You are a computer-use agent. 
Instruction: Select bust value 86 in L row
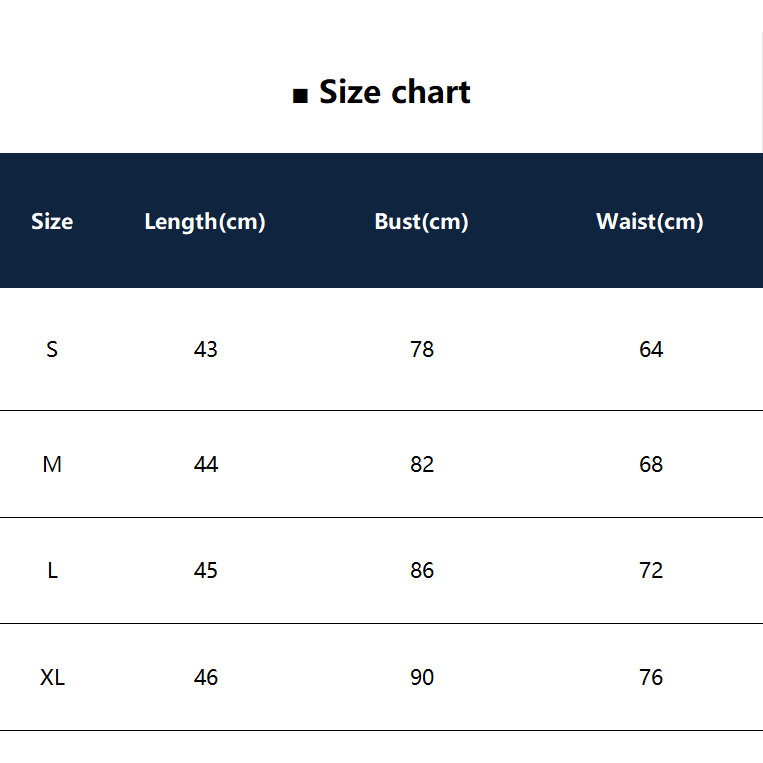point(422,570)
